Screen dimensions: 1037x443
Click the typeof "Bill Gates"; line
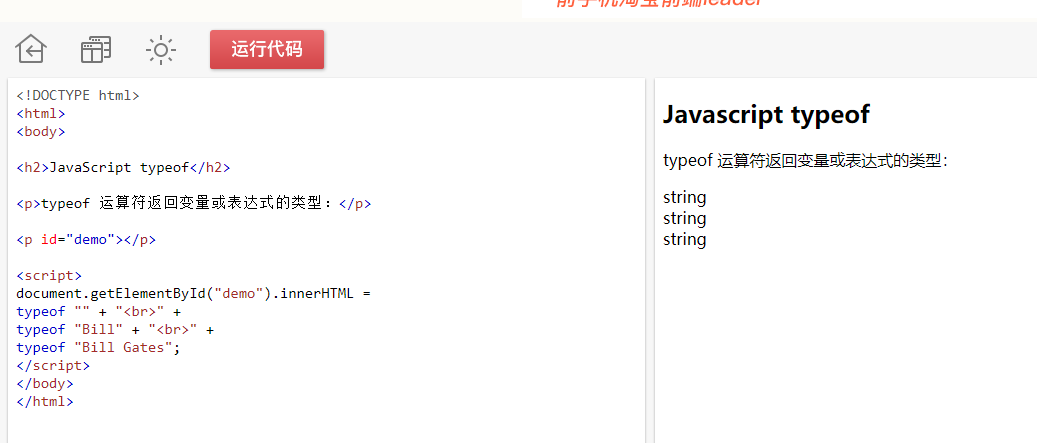click(x=99, y=347)
